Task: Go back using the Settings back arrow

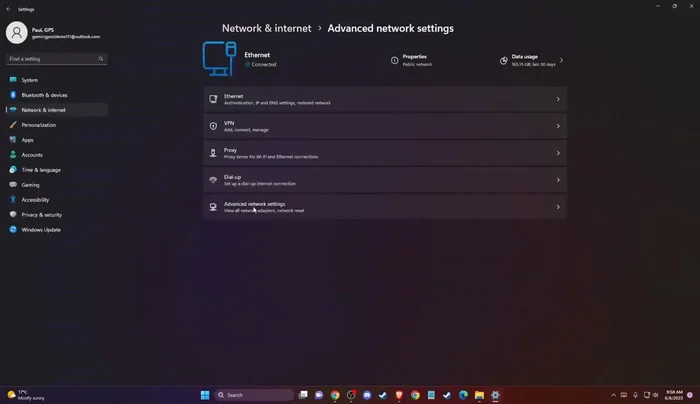Action: 8,9
